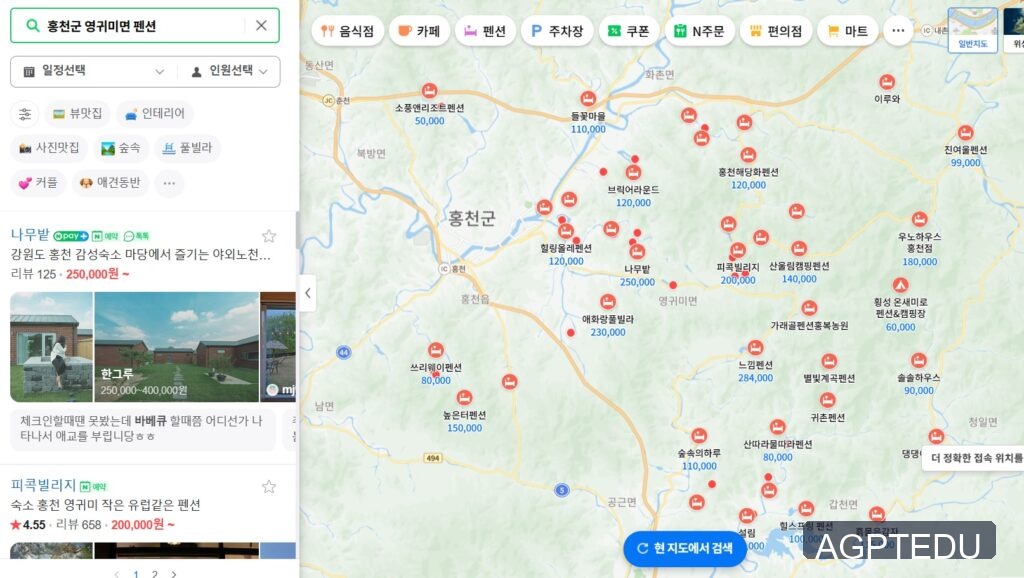Viewport: 1024px width, 578px height.
Task: Open the 나무밭 photo of woman at well
Action: click(52, 347)
